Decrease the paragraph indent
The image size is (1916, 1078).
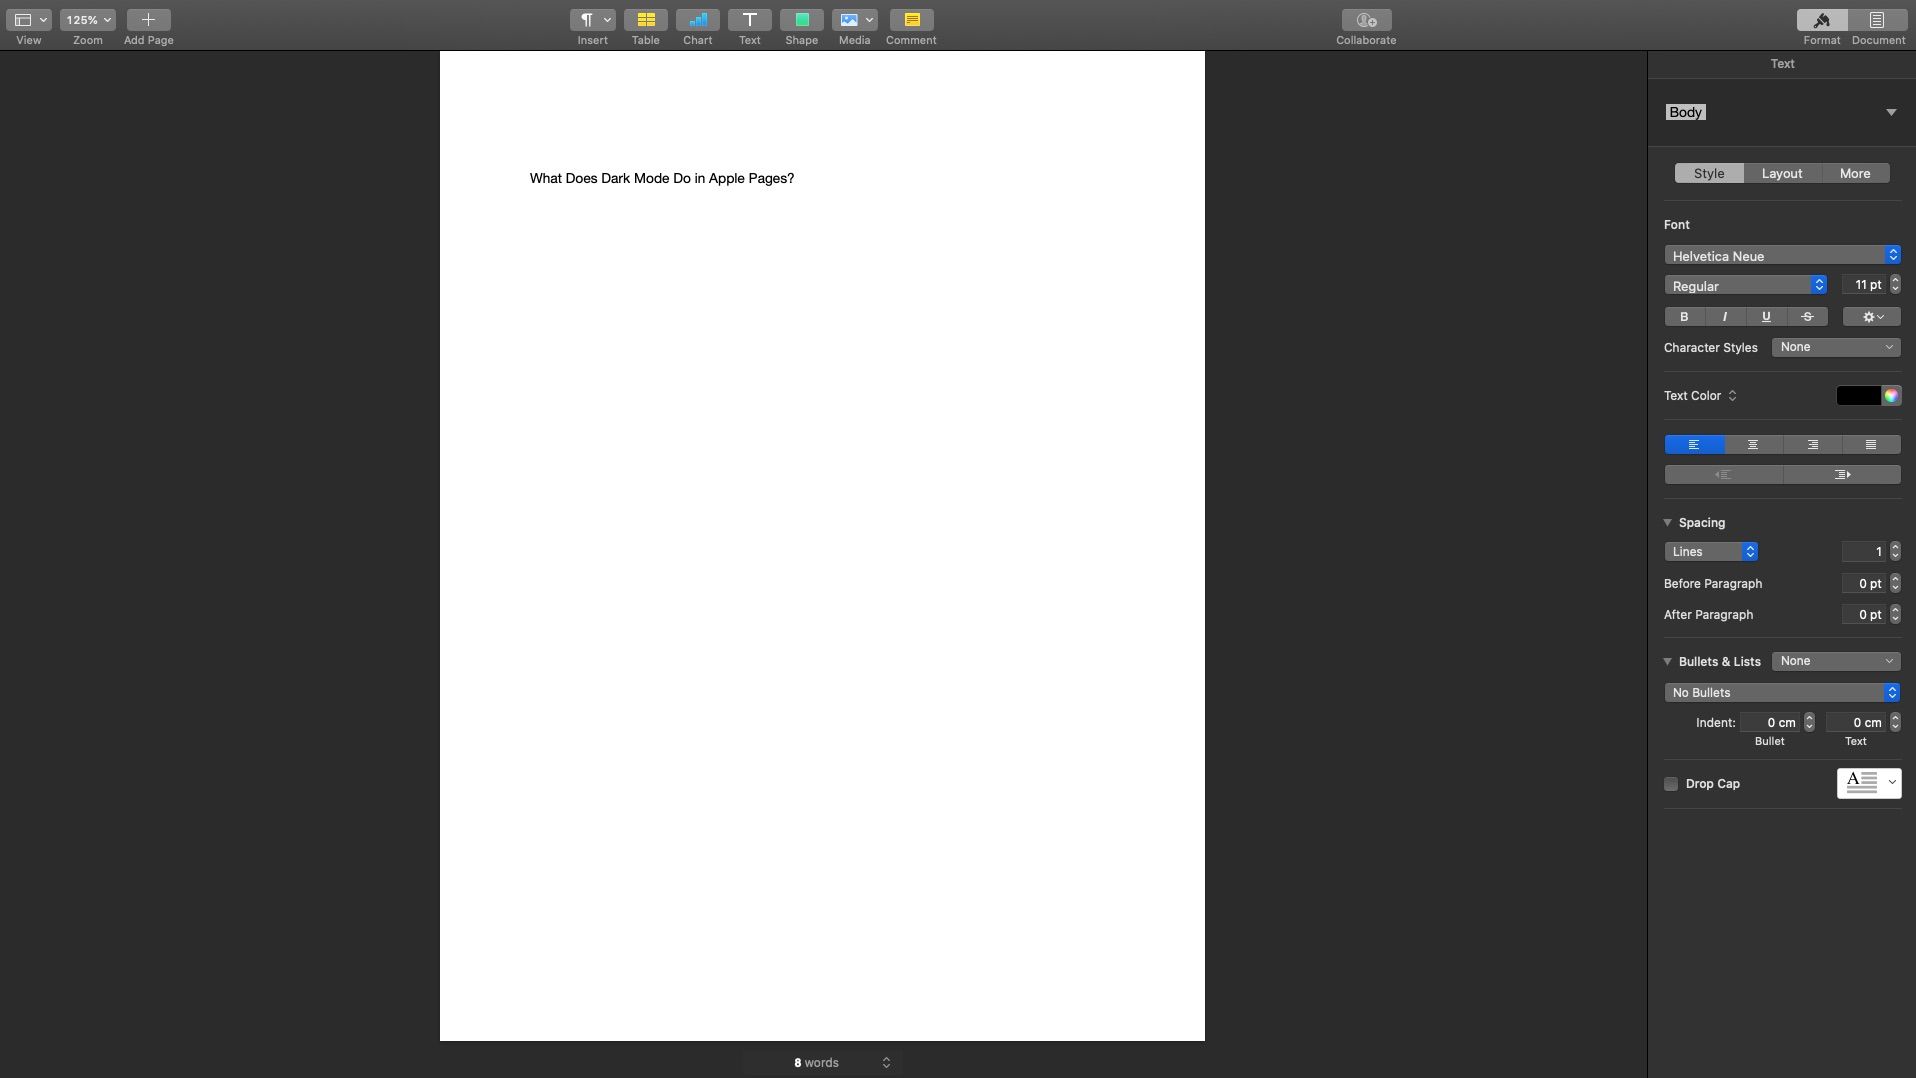coord(1723,475)
